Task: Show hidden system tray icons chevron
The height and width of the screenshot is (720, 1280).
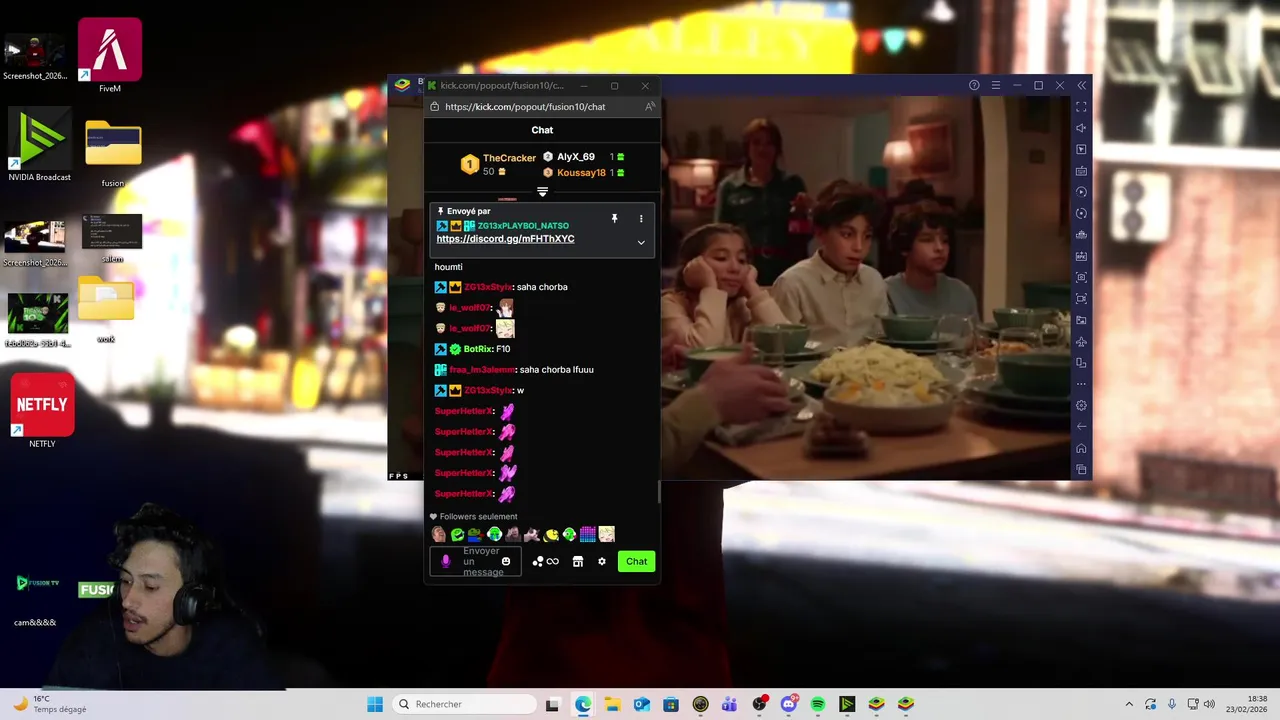Action: click(x=1129, y=704)
